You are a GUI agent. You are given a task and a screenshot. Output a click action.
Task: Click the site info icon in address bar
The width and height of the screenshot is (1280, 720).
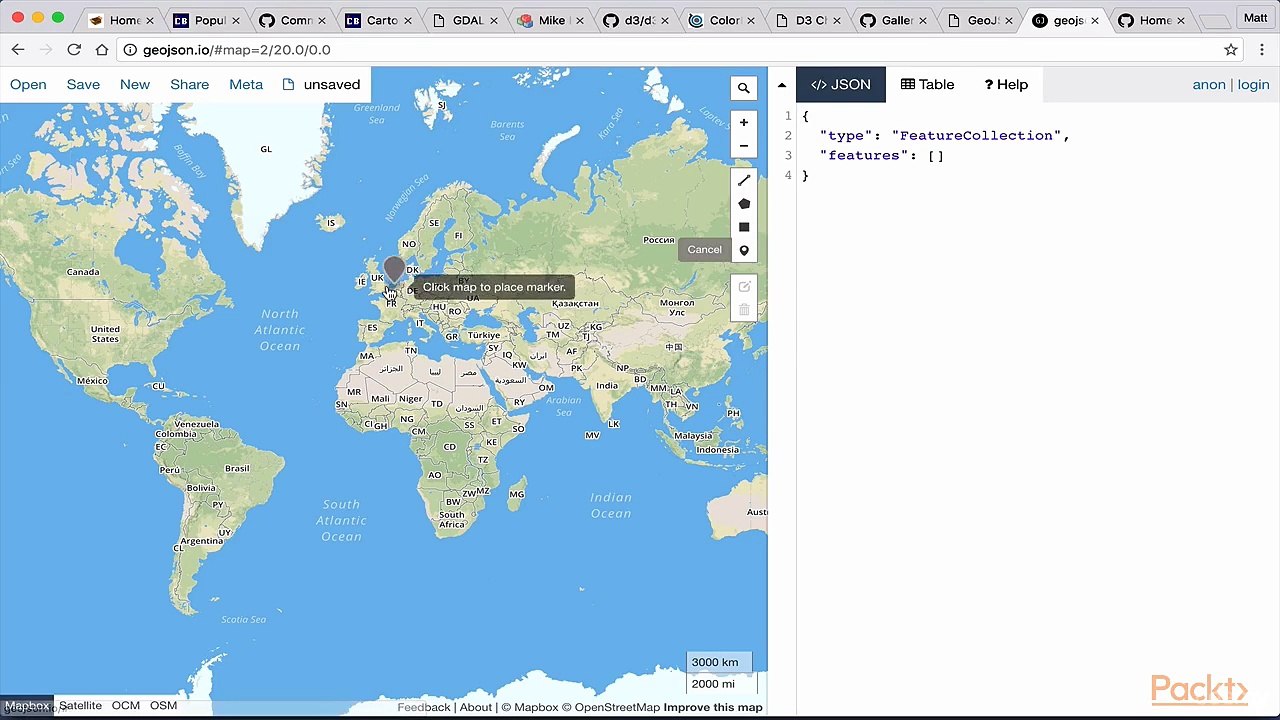point(130,50)
